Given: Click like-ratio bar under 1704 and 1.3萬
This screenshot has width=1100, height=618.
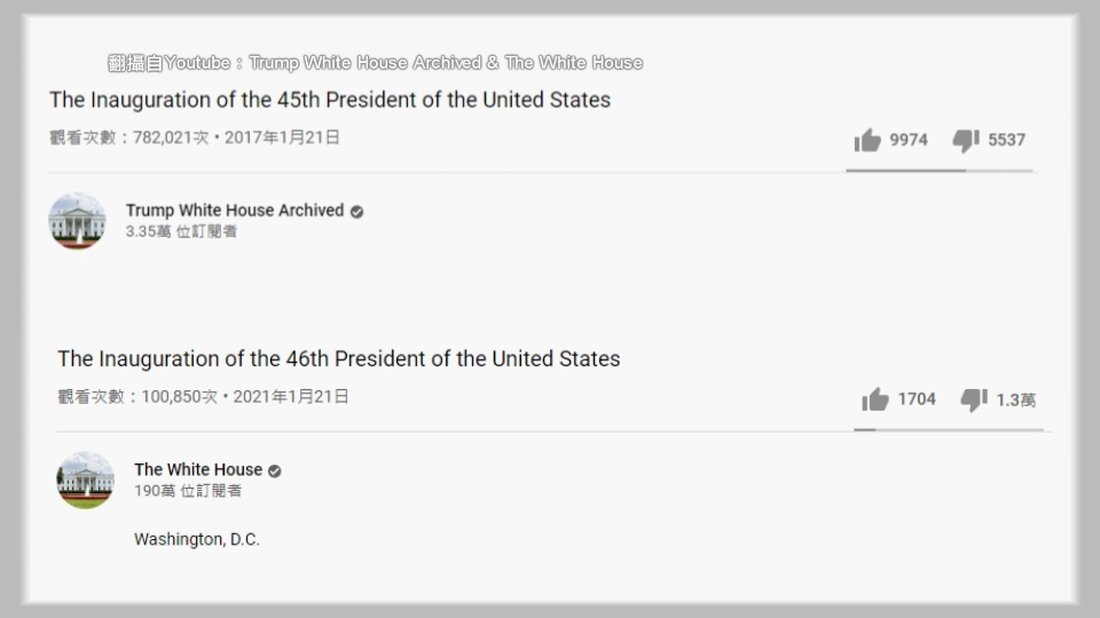Looking at the screenshot, I should [947, 430].
